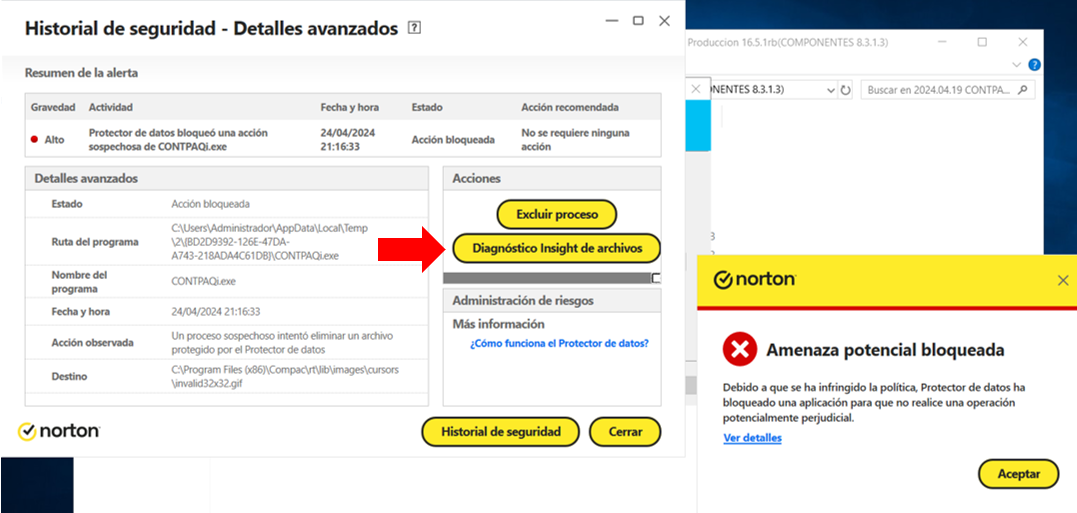The width and height of the screenshot is (1077, 513).
Task: Click the search magnifier icon in Explorer
Action: point(1023,89)
